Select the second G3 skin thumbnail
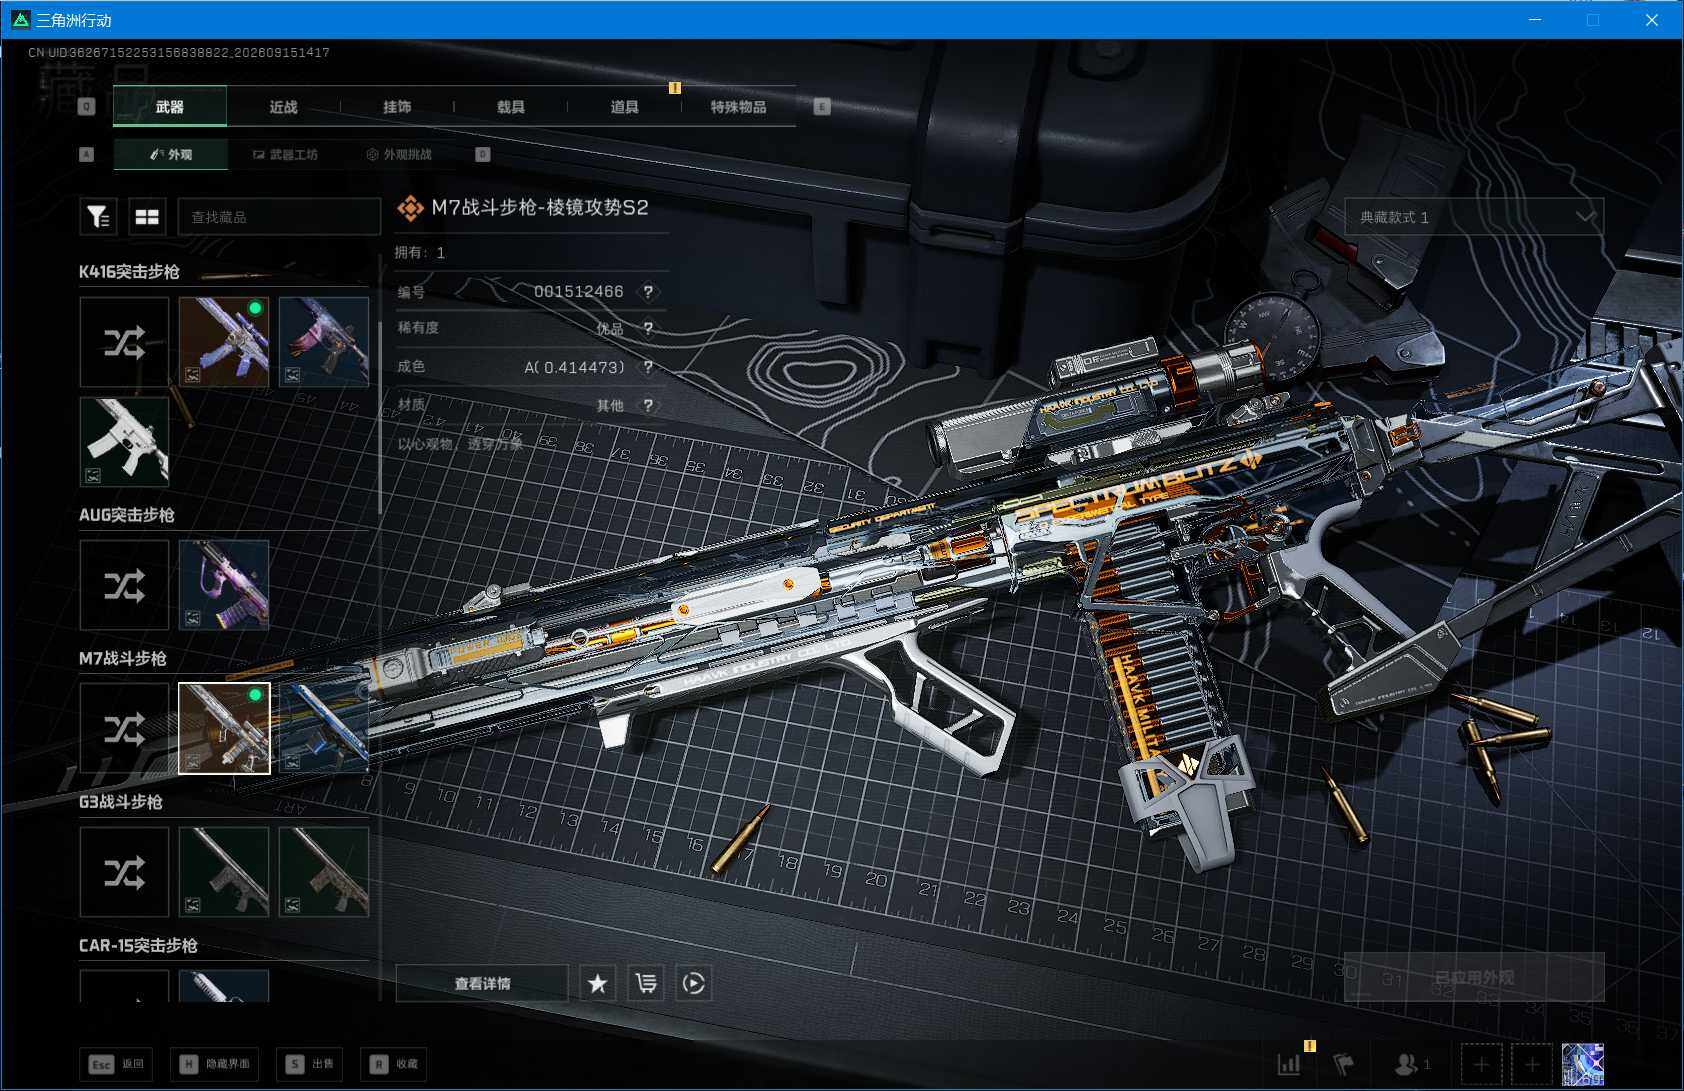This screenshot has width=1684, height=1091. pos(324,872)
